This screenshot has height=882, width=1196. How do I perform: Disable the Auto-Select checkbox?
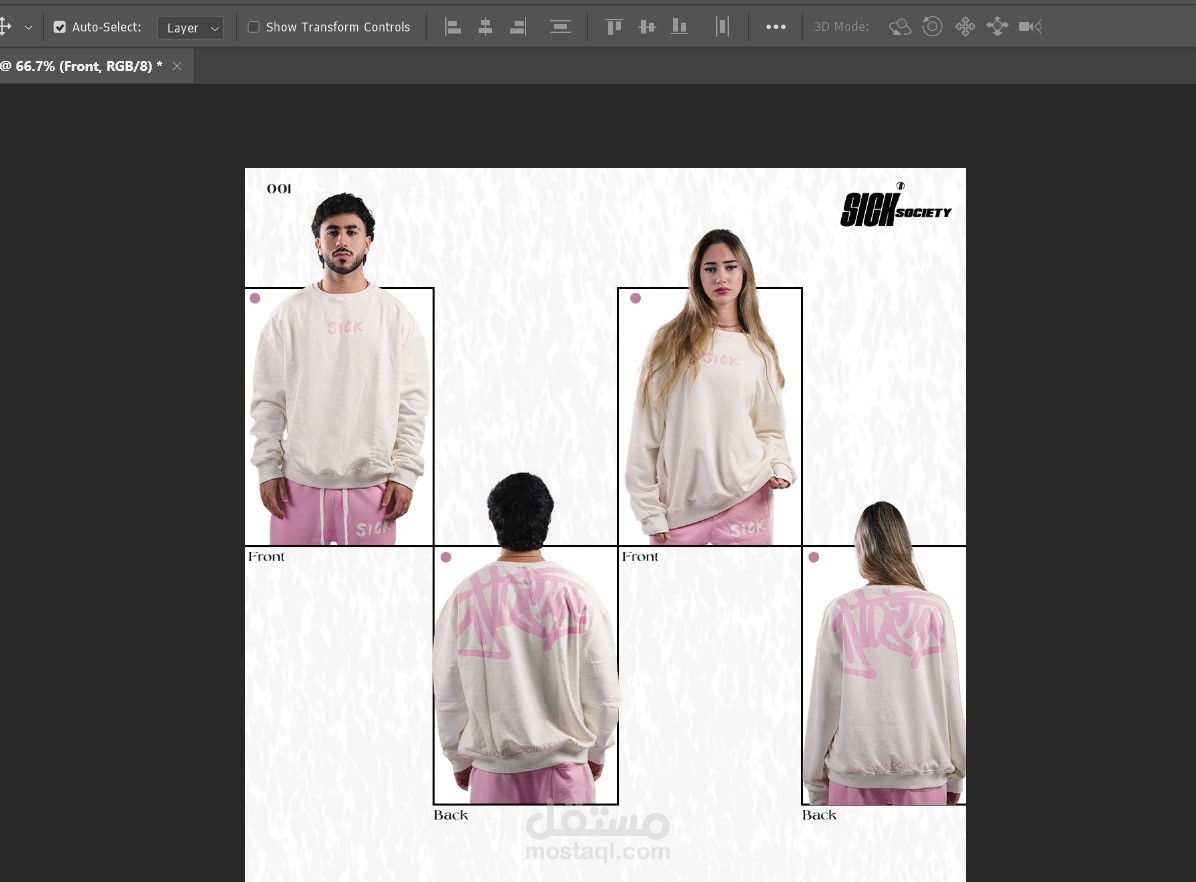tap(59, 27)
